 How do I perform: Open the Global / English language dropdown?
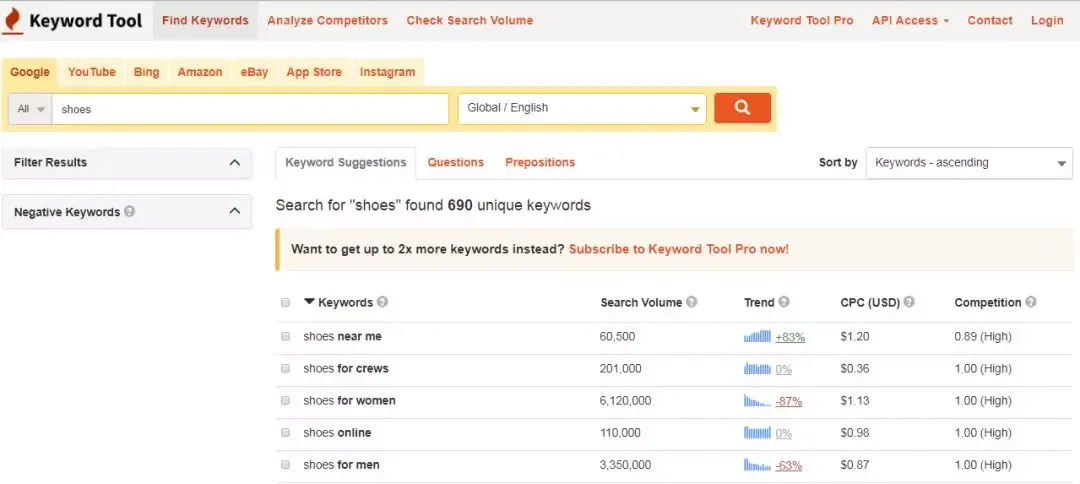[x=582, y=108]
